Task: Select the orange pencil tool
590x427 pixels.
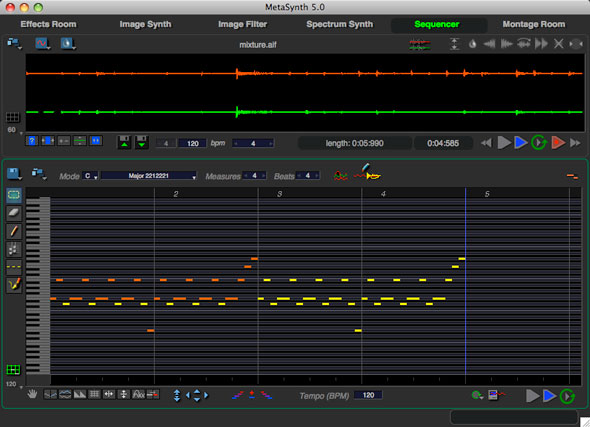Action: pyautogui.click(x=14, y=231)
